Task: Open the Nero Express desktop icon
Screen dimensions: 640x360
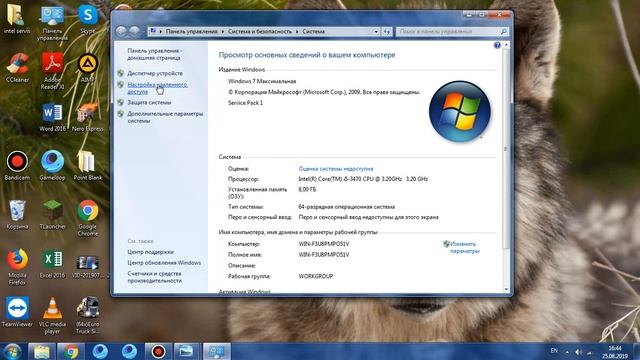Action: pos(87,117)
